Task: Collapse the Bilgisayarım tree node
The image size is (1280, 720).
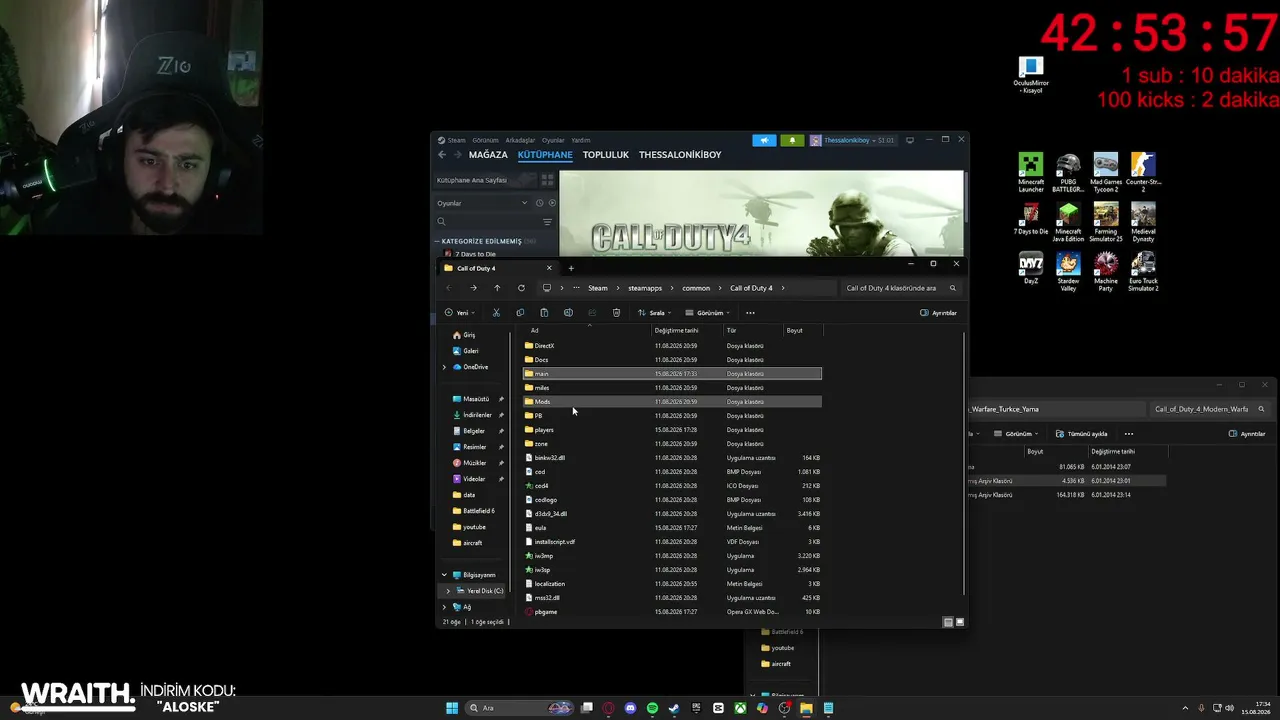Action: pyautogui.click(x=444, y=575)
